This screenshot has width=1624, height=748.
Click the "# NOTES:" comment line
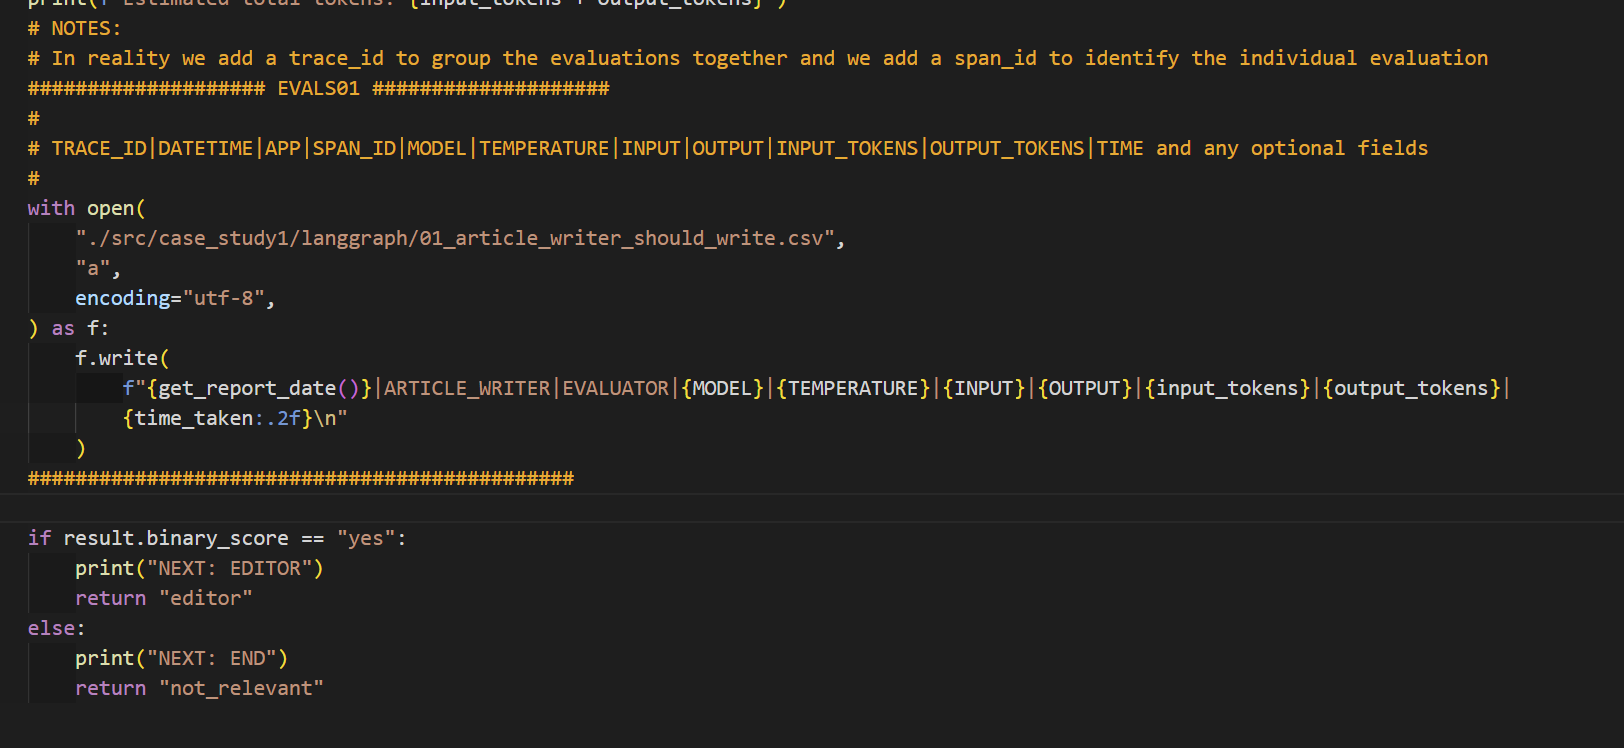[74, 29]
